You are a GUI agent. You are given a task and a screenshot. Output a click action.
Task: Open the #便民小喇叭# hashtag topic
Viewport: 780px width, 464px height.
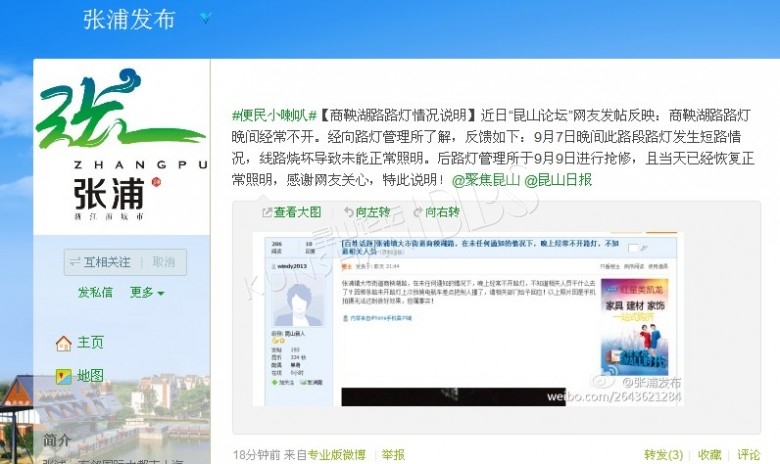point(274,114)
